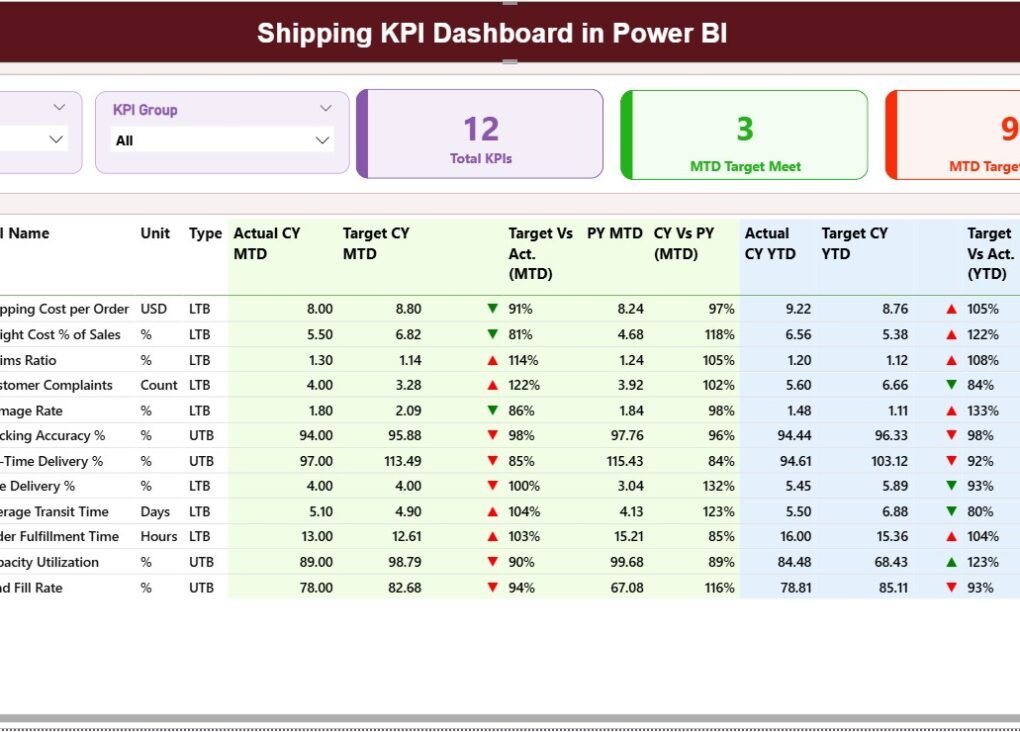Collapse the KPI Group slicer via its top chevron

tap(324, 108)
